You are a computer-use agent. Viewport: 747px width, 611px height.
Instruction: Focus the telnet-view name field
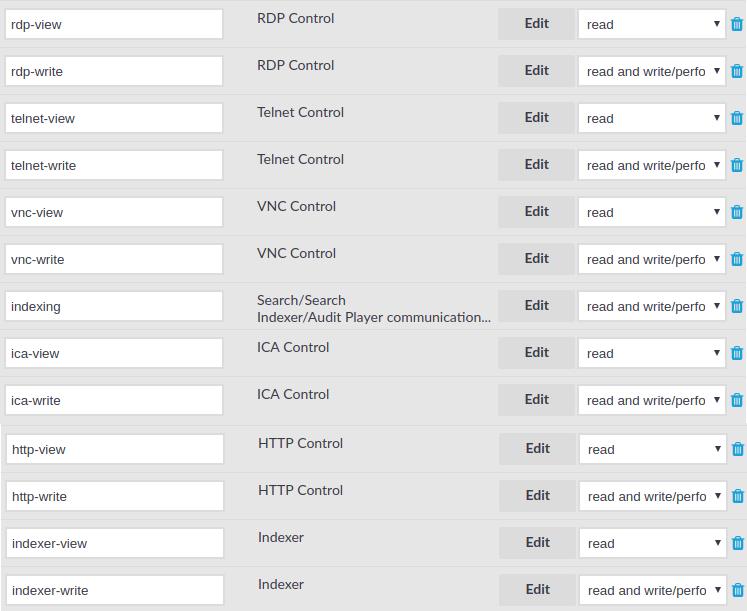(x=114, y=118)
